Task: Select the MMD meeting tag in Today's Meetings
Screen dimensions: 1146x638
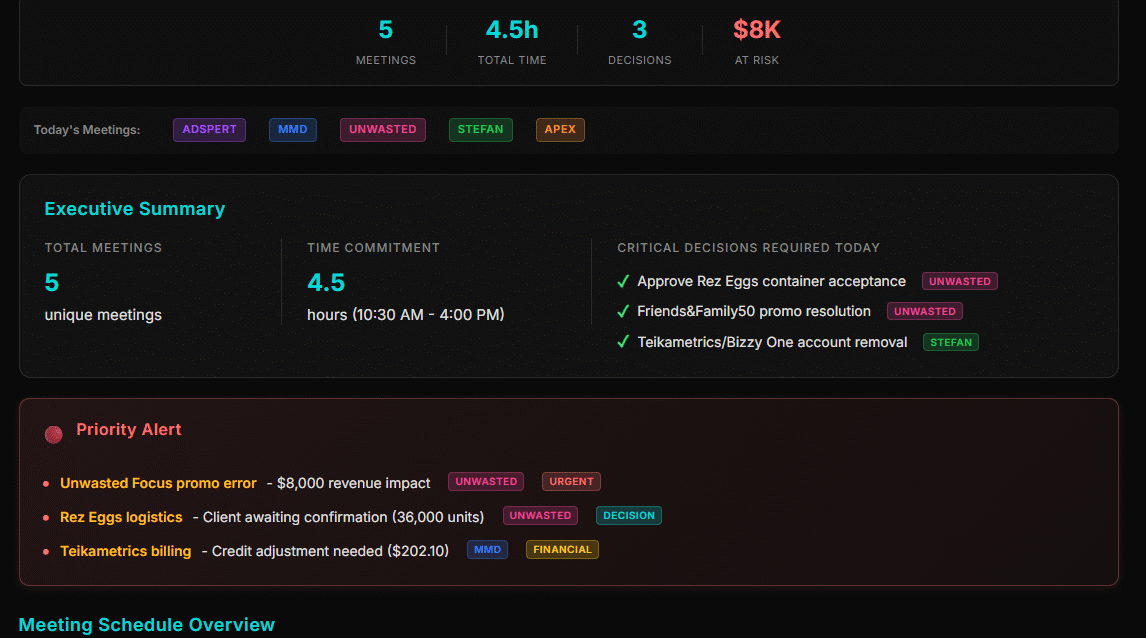Action: click(x=292, y=130)
